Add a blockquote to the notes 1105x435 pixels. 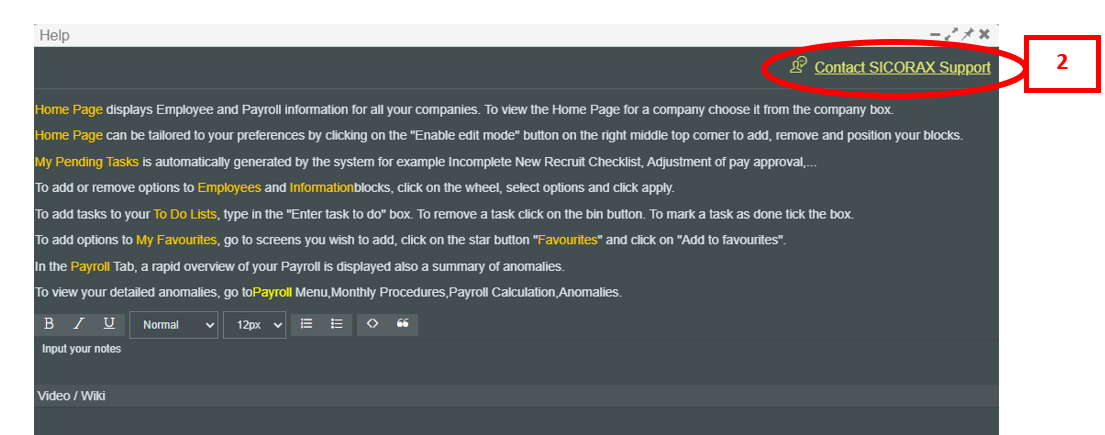click(x=403, y=324)
